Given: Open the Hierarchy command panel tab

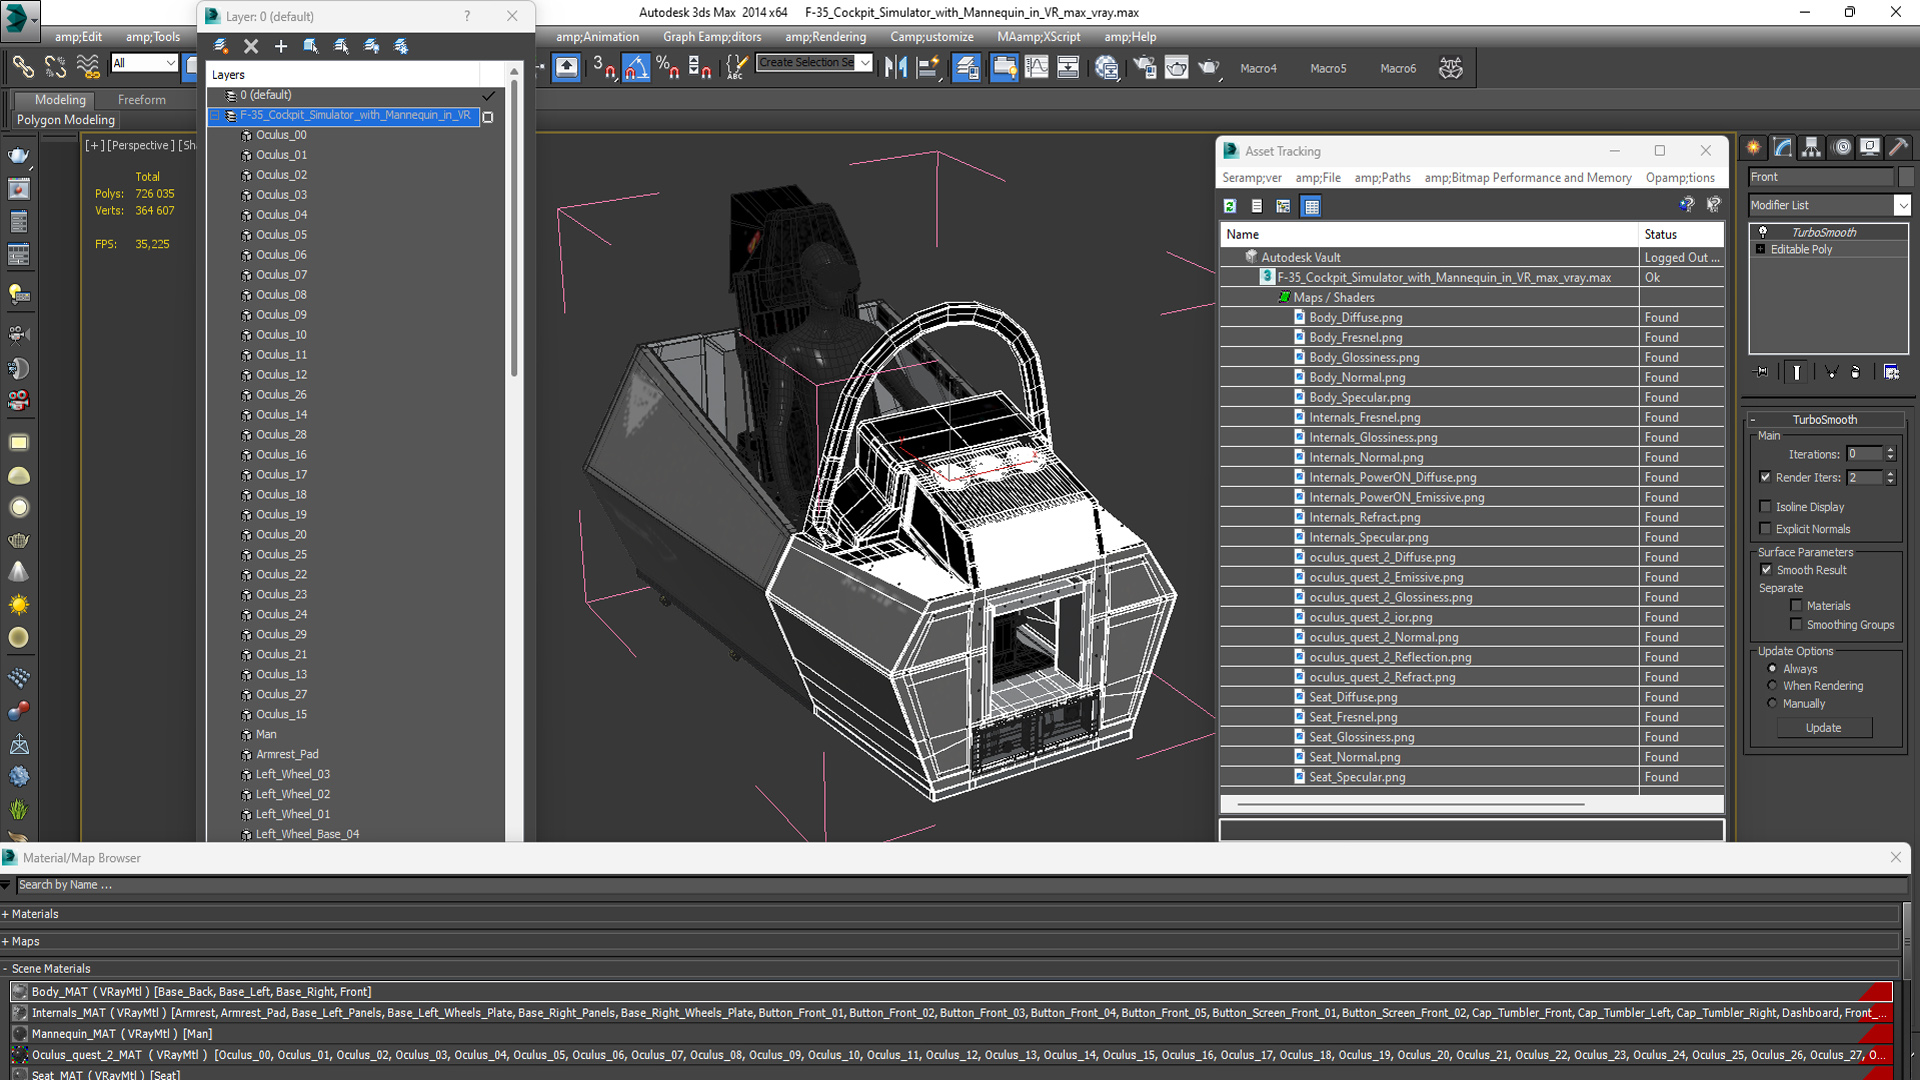Looking at the screenshot, I should [1812, 148].
